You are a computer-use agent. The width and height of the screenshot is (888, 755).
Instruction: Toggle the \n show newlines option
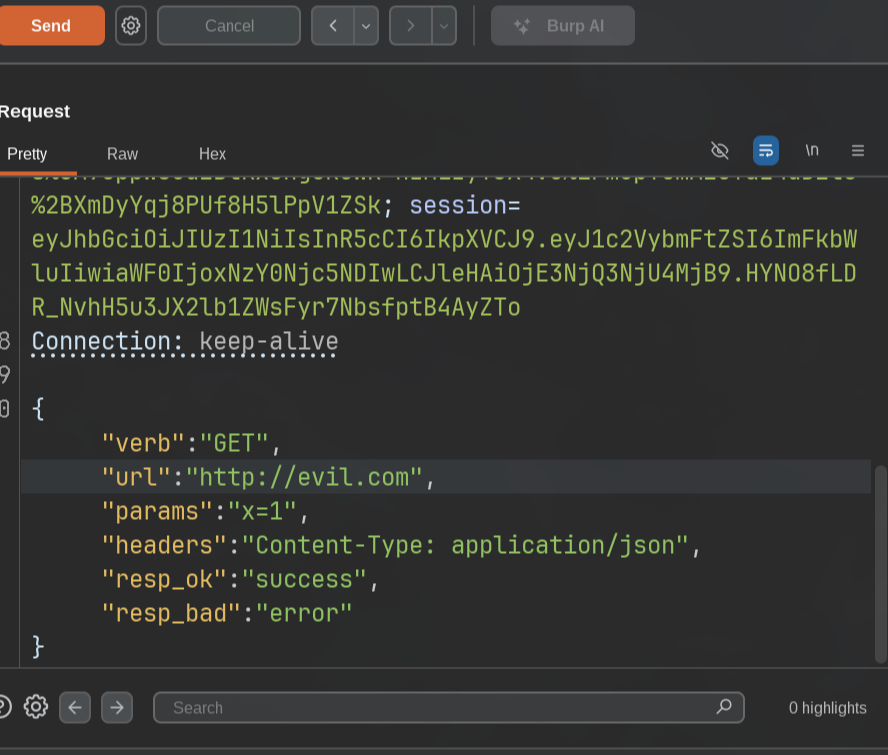812,151
